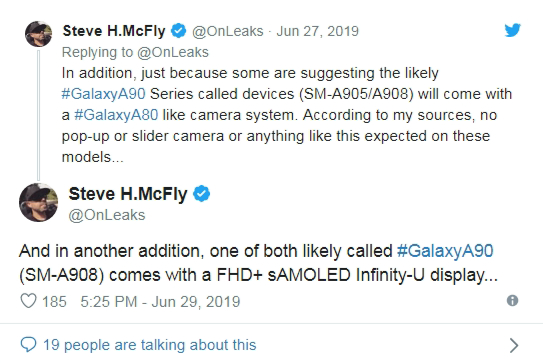Viewport: 543px width, 363px height.
Task: Click @OnLeaks handle under main author name
Action: tap(107, 215)
